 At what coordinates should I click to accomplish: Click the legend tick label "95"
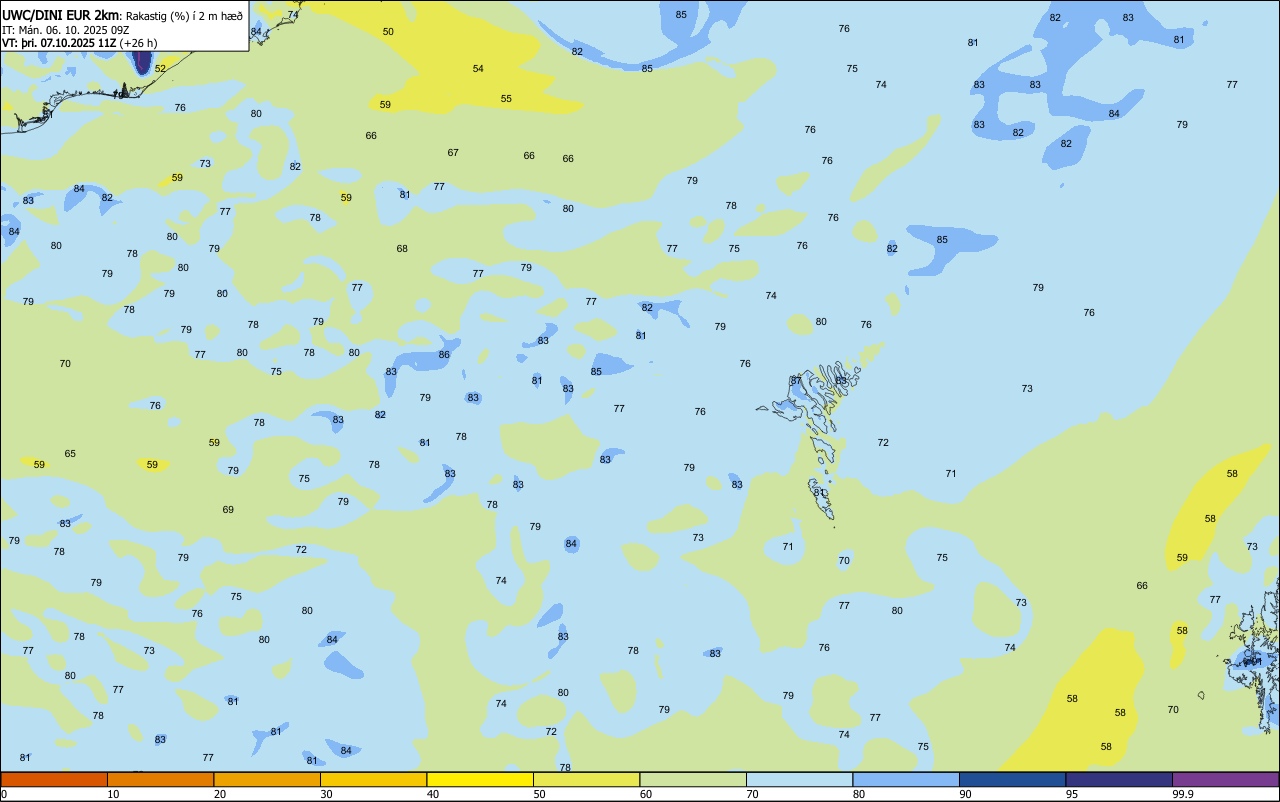[1072, 794]
